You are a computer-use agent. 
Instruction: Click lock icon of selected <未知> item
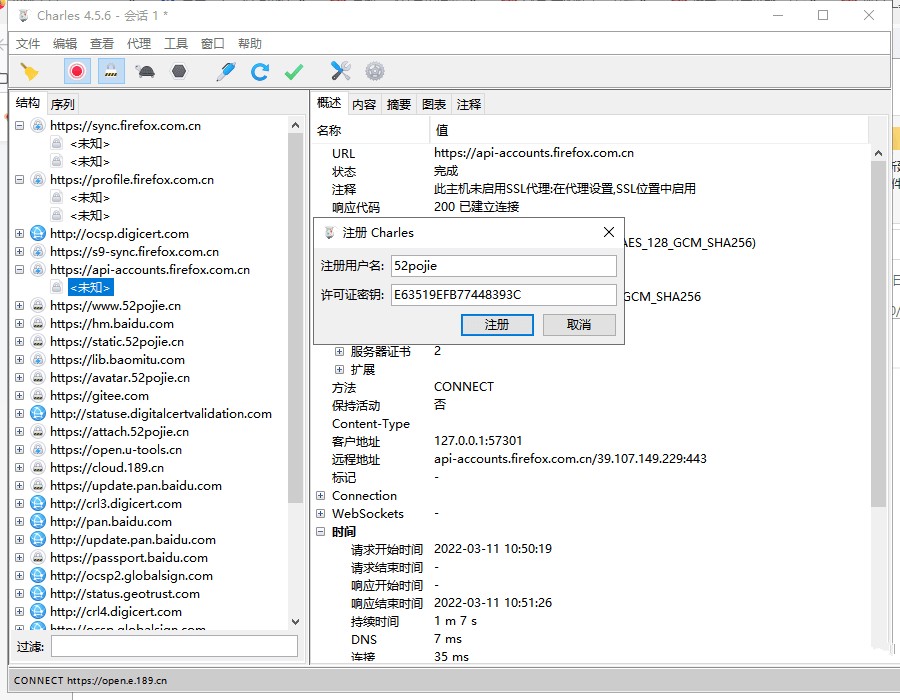(56, 287)
